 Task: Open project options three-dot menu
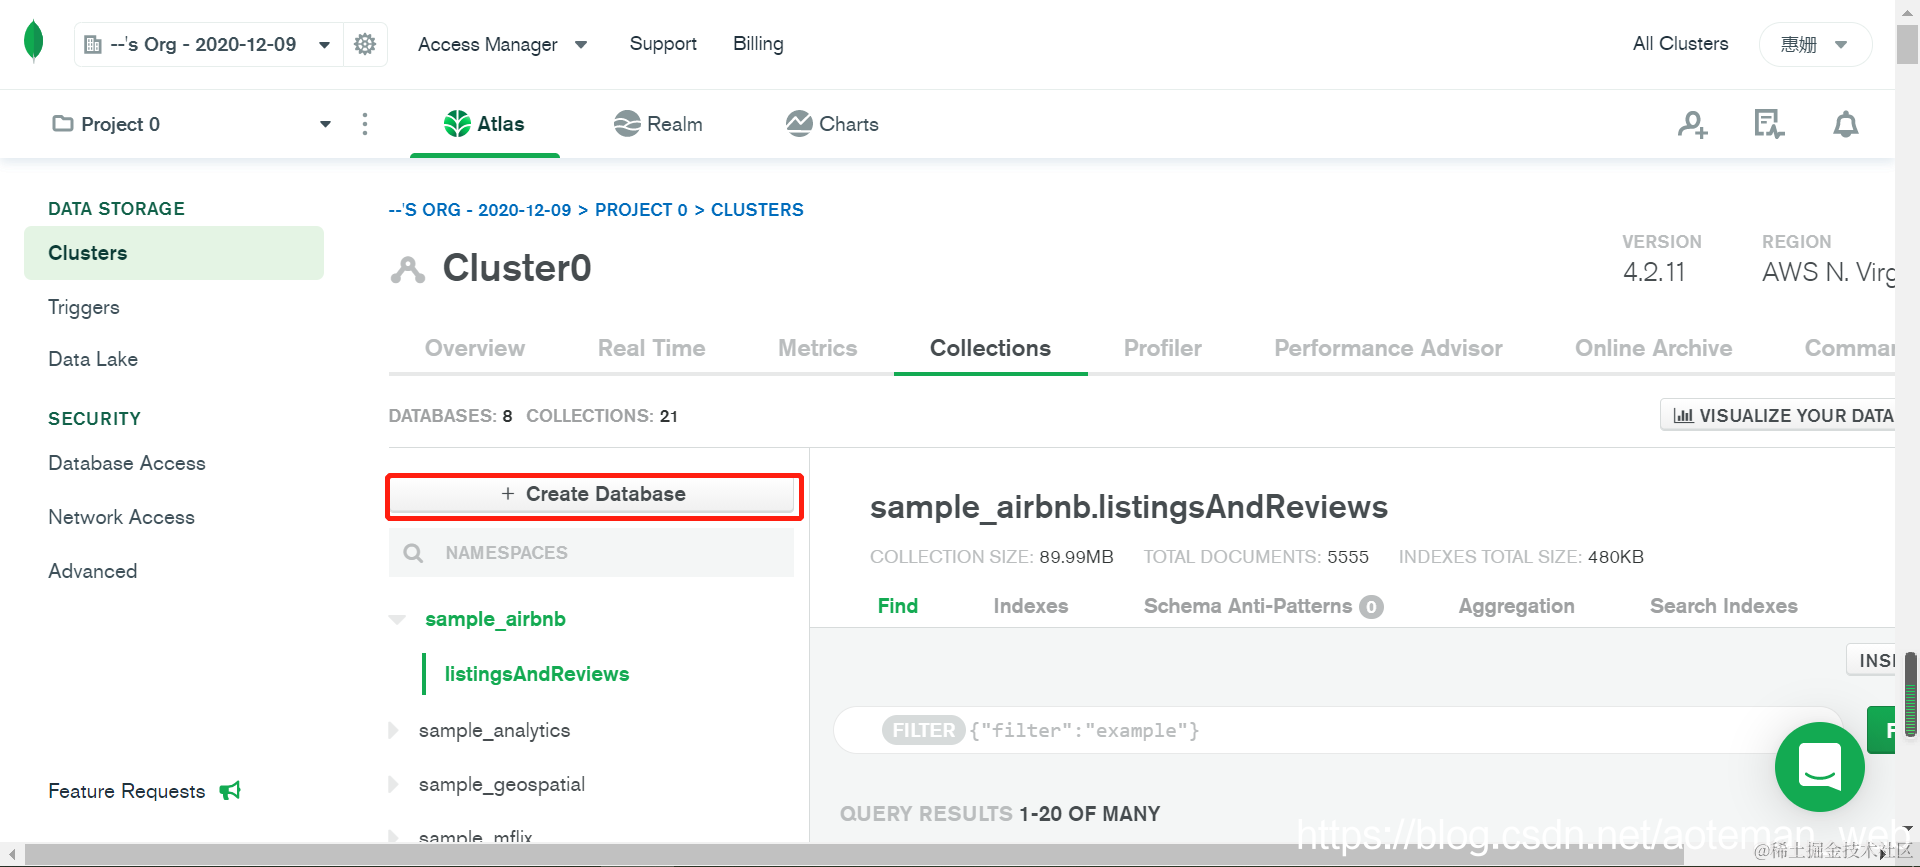[x=365, y=124]
